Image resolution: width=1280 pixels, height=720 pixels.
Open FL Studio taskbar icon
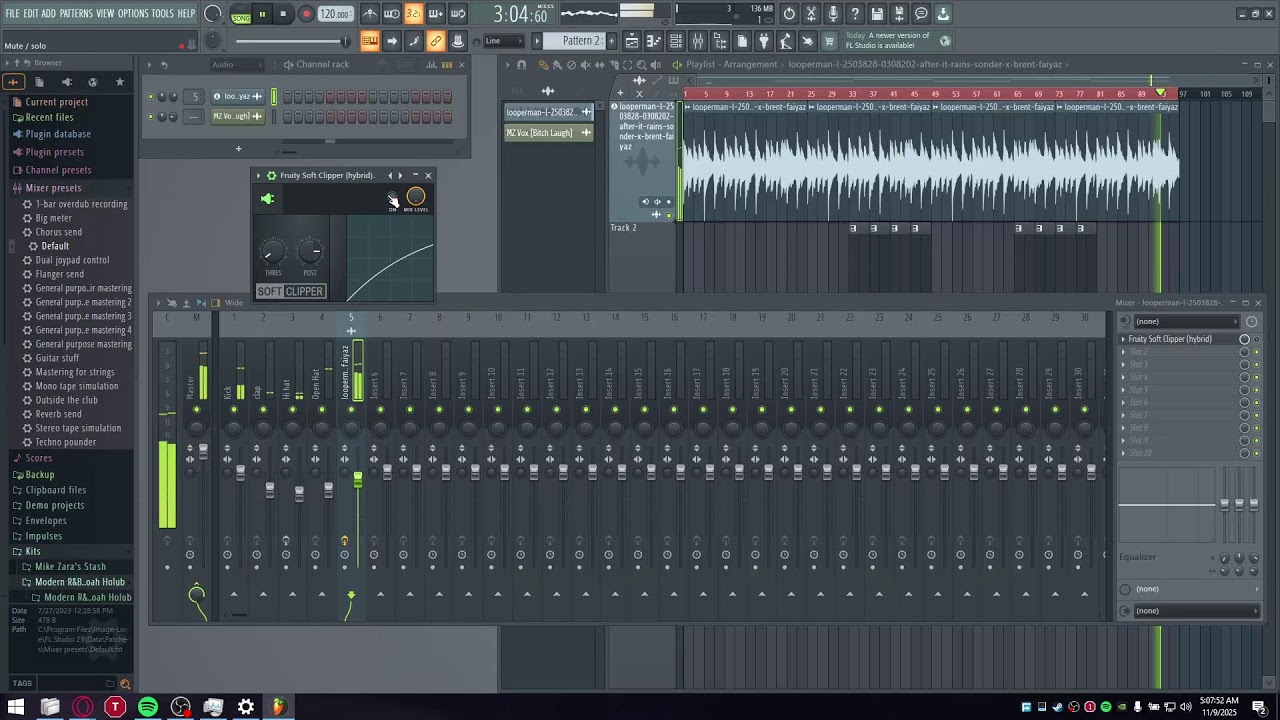coord(278,707)
